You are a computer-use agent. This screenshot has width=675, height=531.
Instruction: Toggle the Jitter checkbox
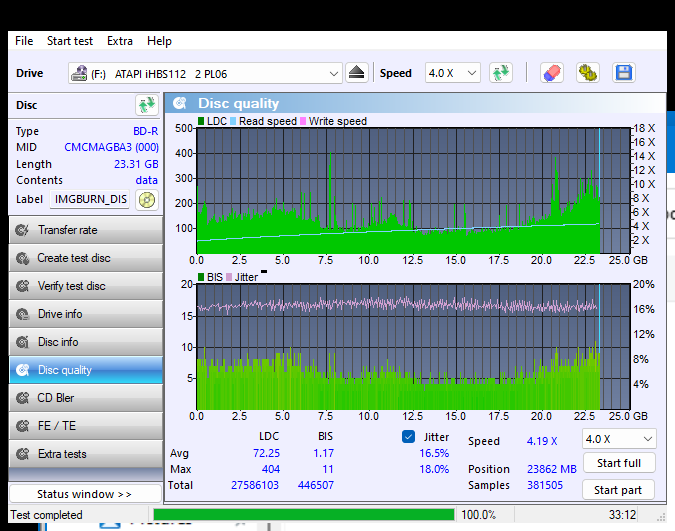tap(409, 437)
